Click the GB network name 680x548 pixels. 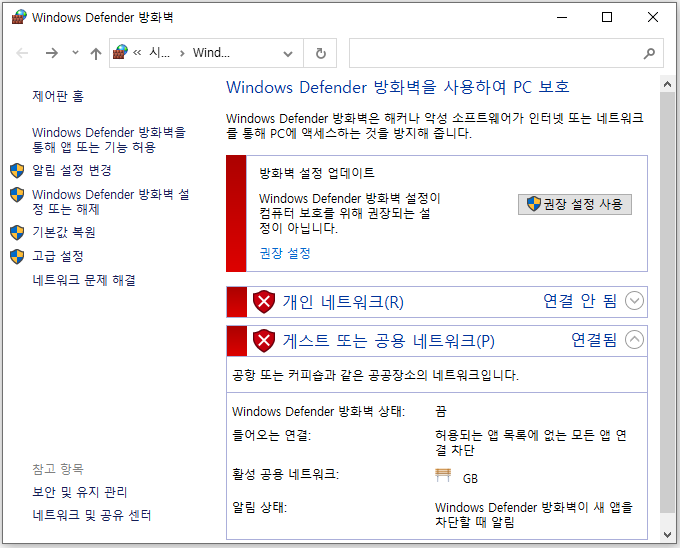470,479
